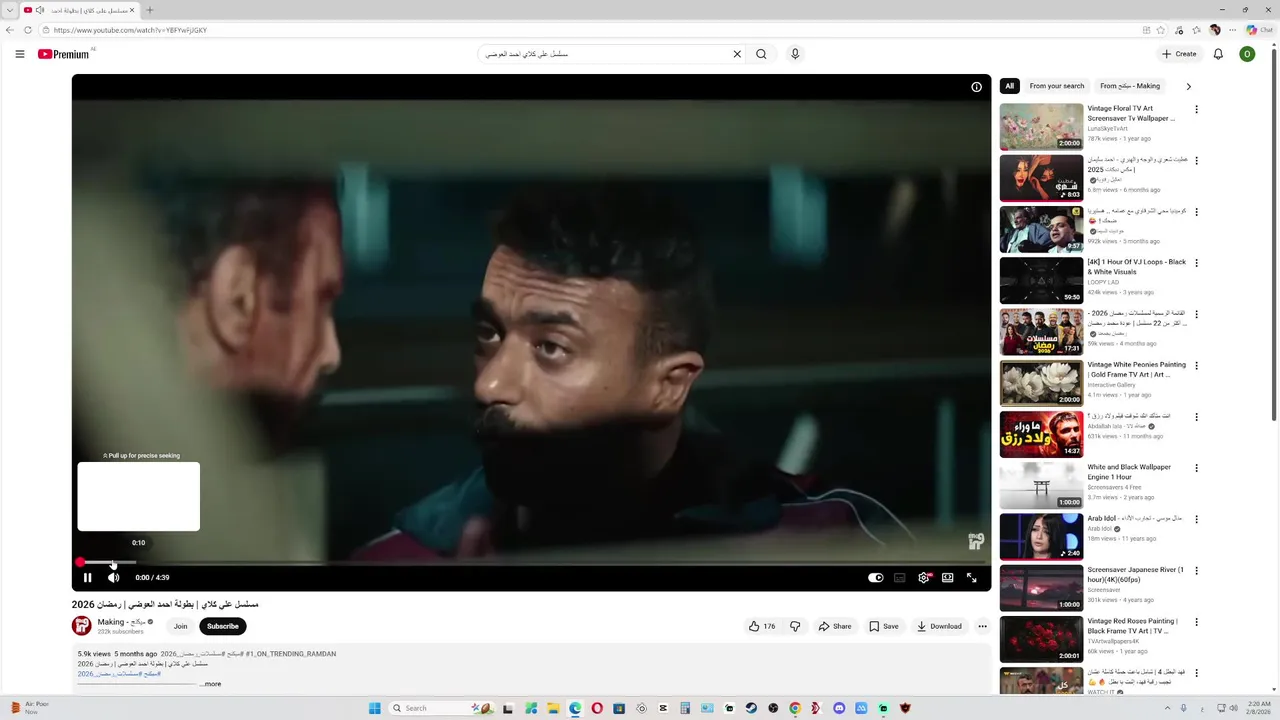The width and height of the screenshot is (1280, 720).
Task: Open 1 Hour Of VJ Loops video title
Action: pos(1137,267)
